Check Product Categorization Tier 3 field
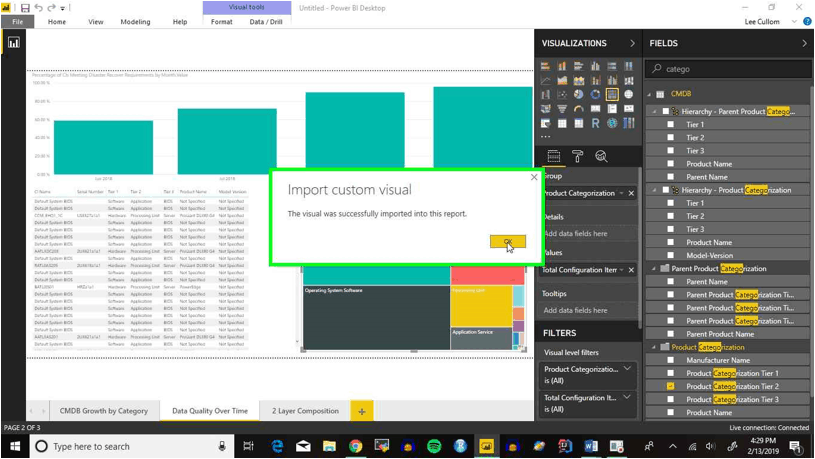The image size is (815, 459). pos(671,399)
